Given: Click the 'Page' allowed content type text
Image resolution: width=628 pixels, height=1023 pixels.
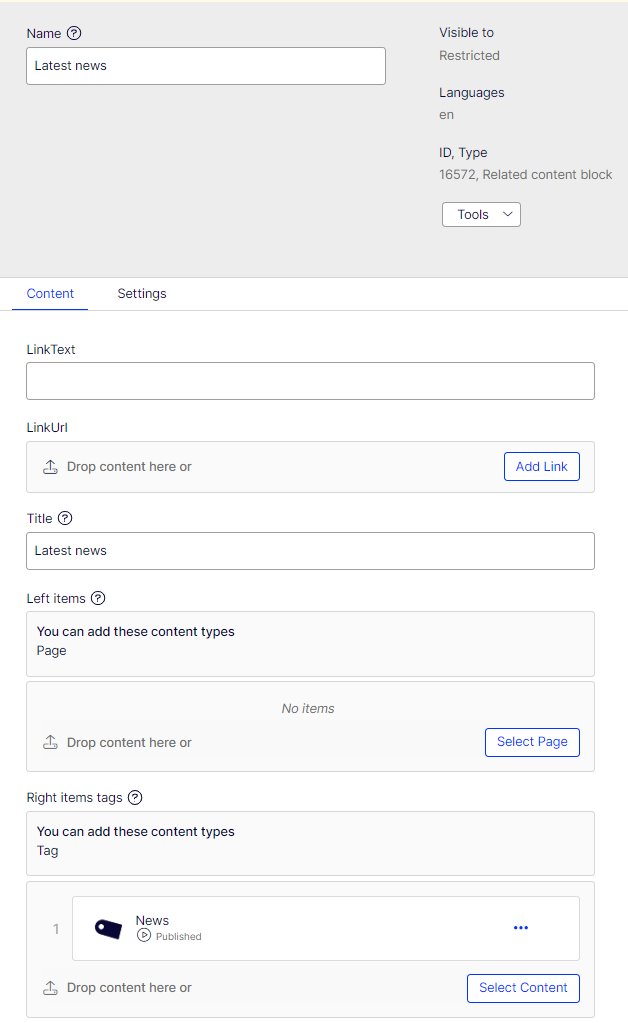Looking at the screenshot, I should tap(52, 650).
